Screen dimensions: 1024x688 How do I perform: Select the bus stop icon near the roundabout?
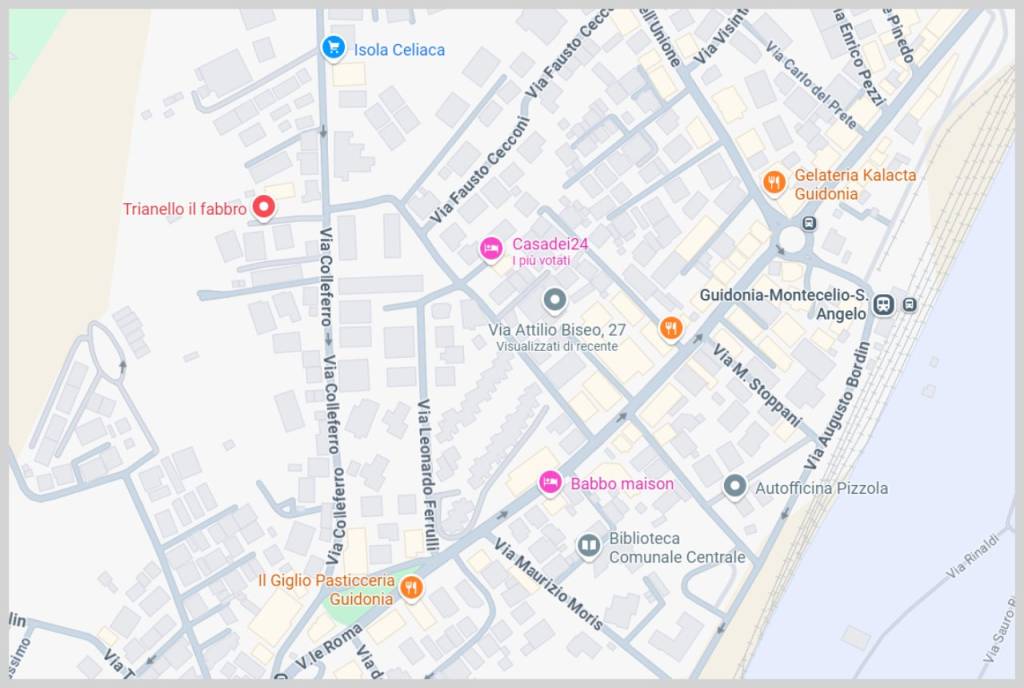(x=809, y=223)
